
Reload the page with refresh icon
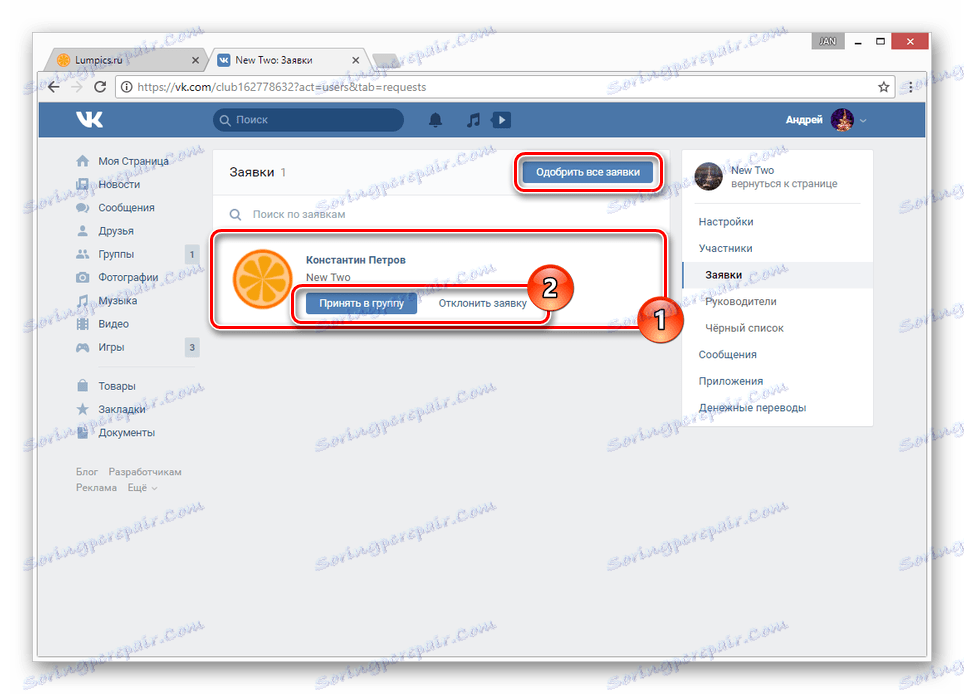coord(100,87)
